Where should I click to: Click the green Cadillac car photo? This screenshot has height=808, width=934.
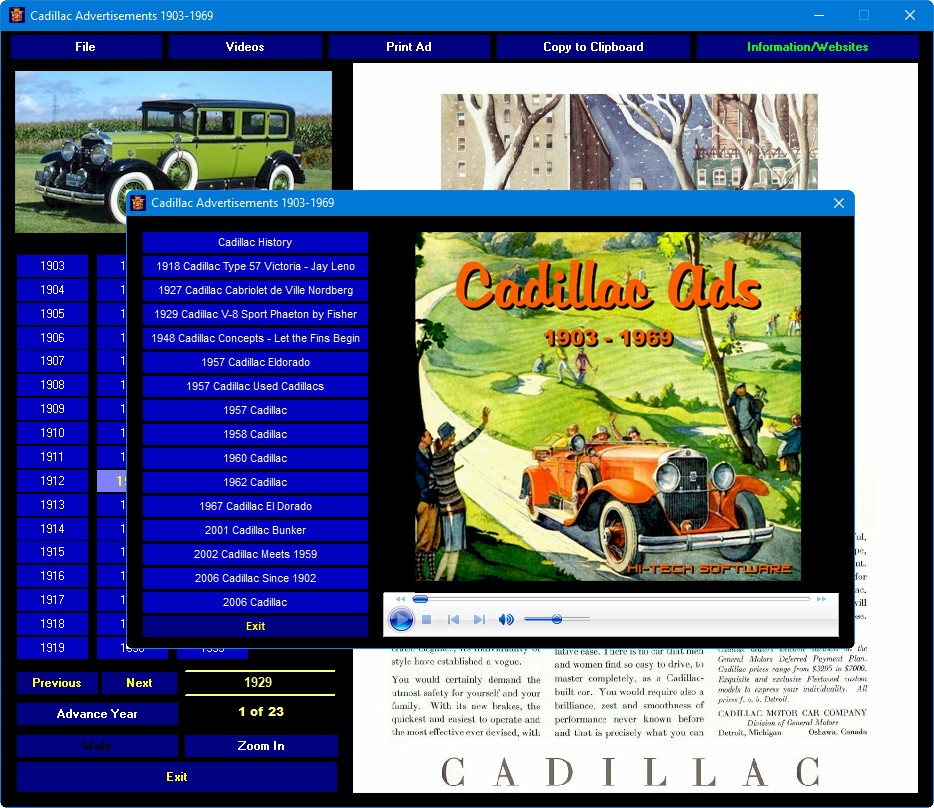point(173,151)
